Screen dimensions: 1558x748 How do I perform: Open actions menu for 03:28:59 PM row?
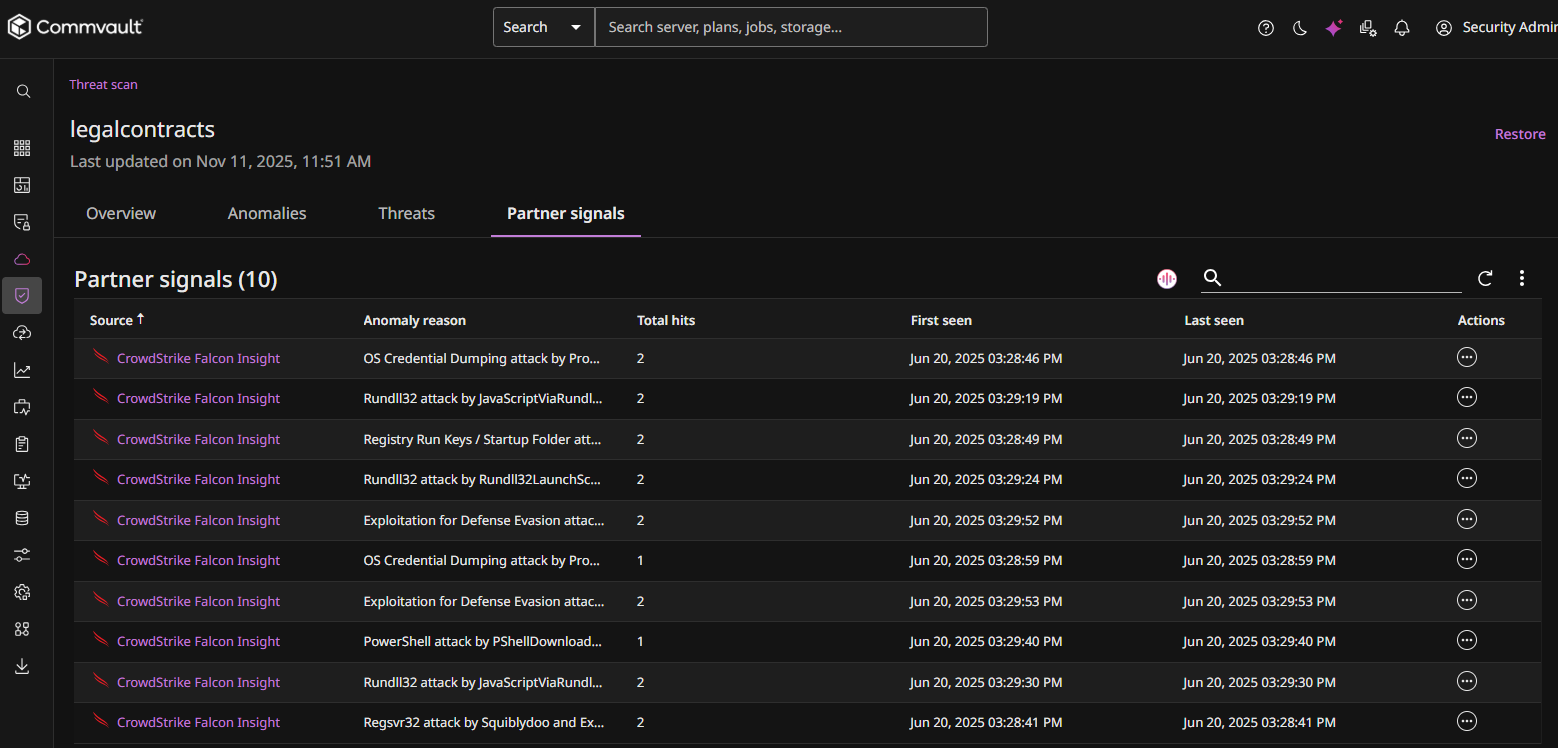1467,559
